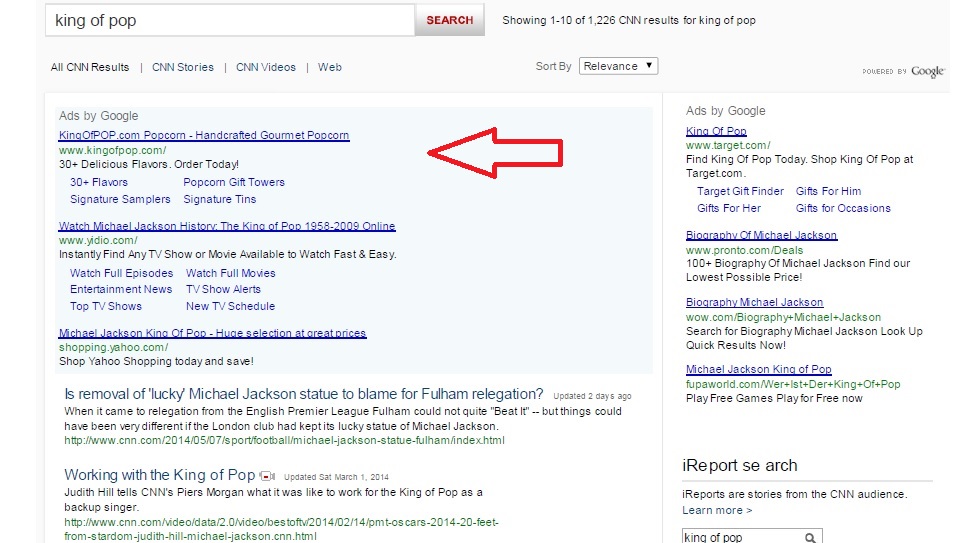Select the All CNN Results tab
Screen dimensions: 959x543
90,67
